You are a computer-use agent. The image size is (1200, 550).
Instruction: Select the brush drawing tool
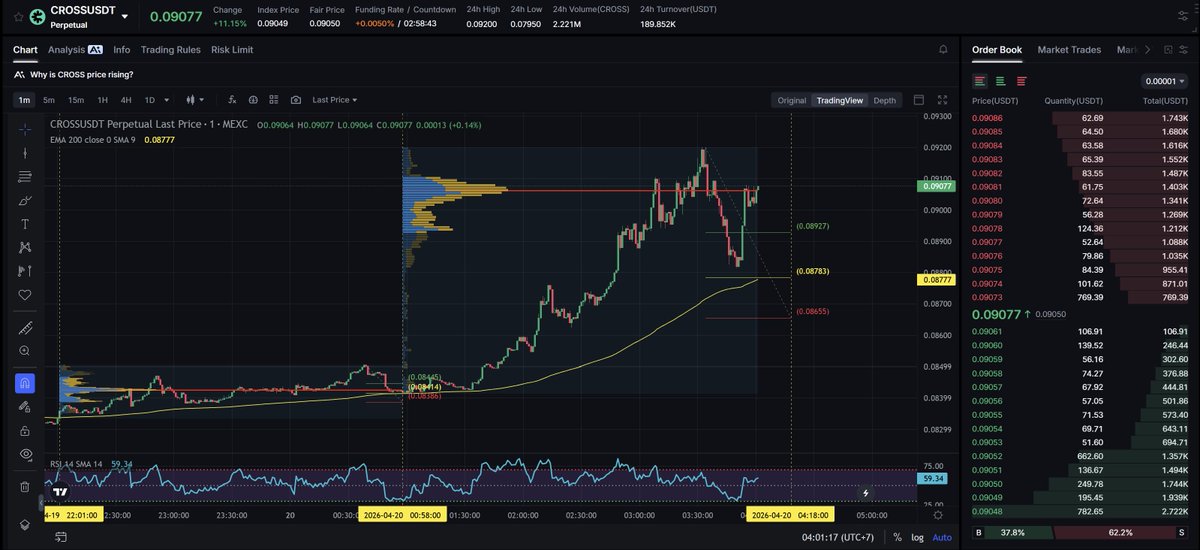[x=24, y=201]
